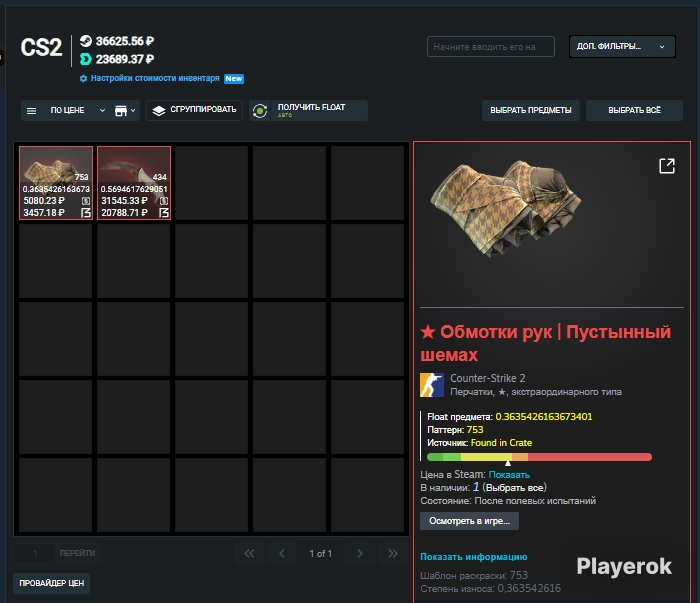Click Steam price icon beside 31545.33 ₽
Viewport: 700px width, 603px height.
[x=164, y=201]
